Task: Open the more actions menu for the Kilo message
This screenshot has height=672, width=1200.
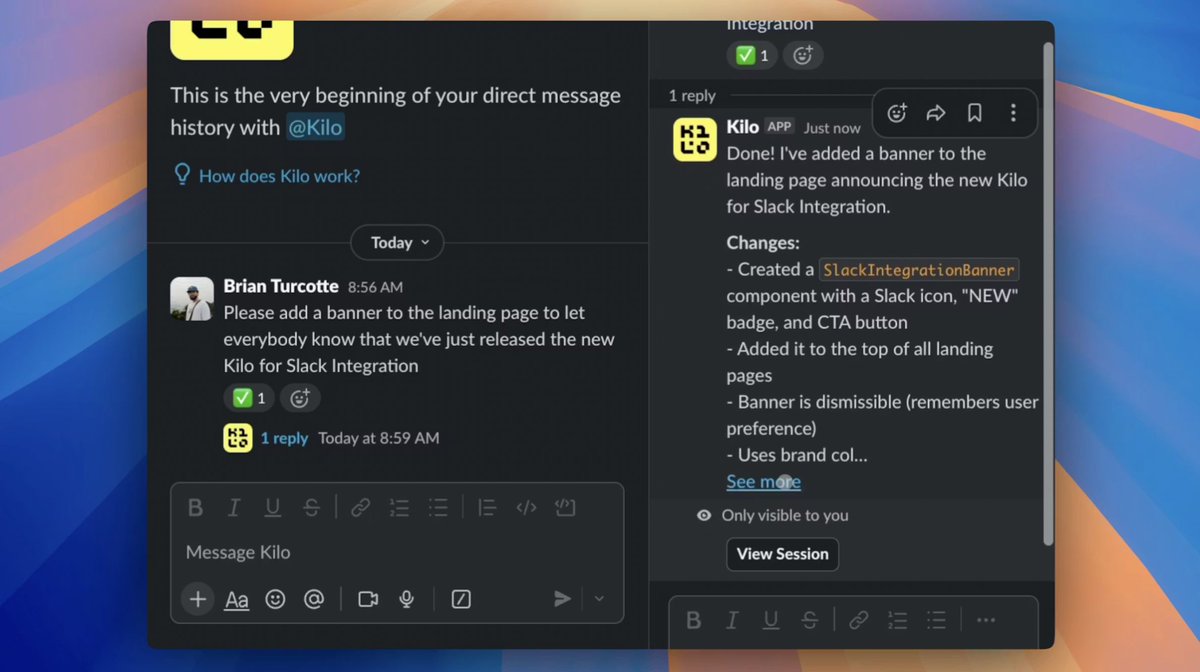Action: pyautogui.click(x=1013, y=113)
